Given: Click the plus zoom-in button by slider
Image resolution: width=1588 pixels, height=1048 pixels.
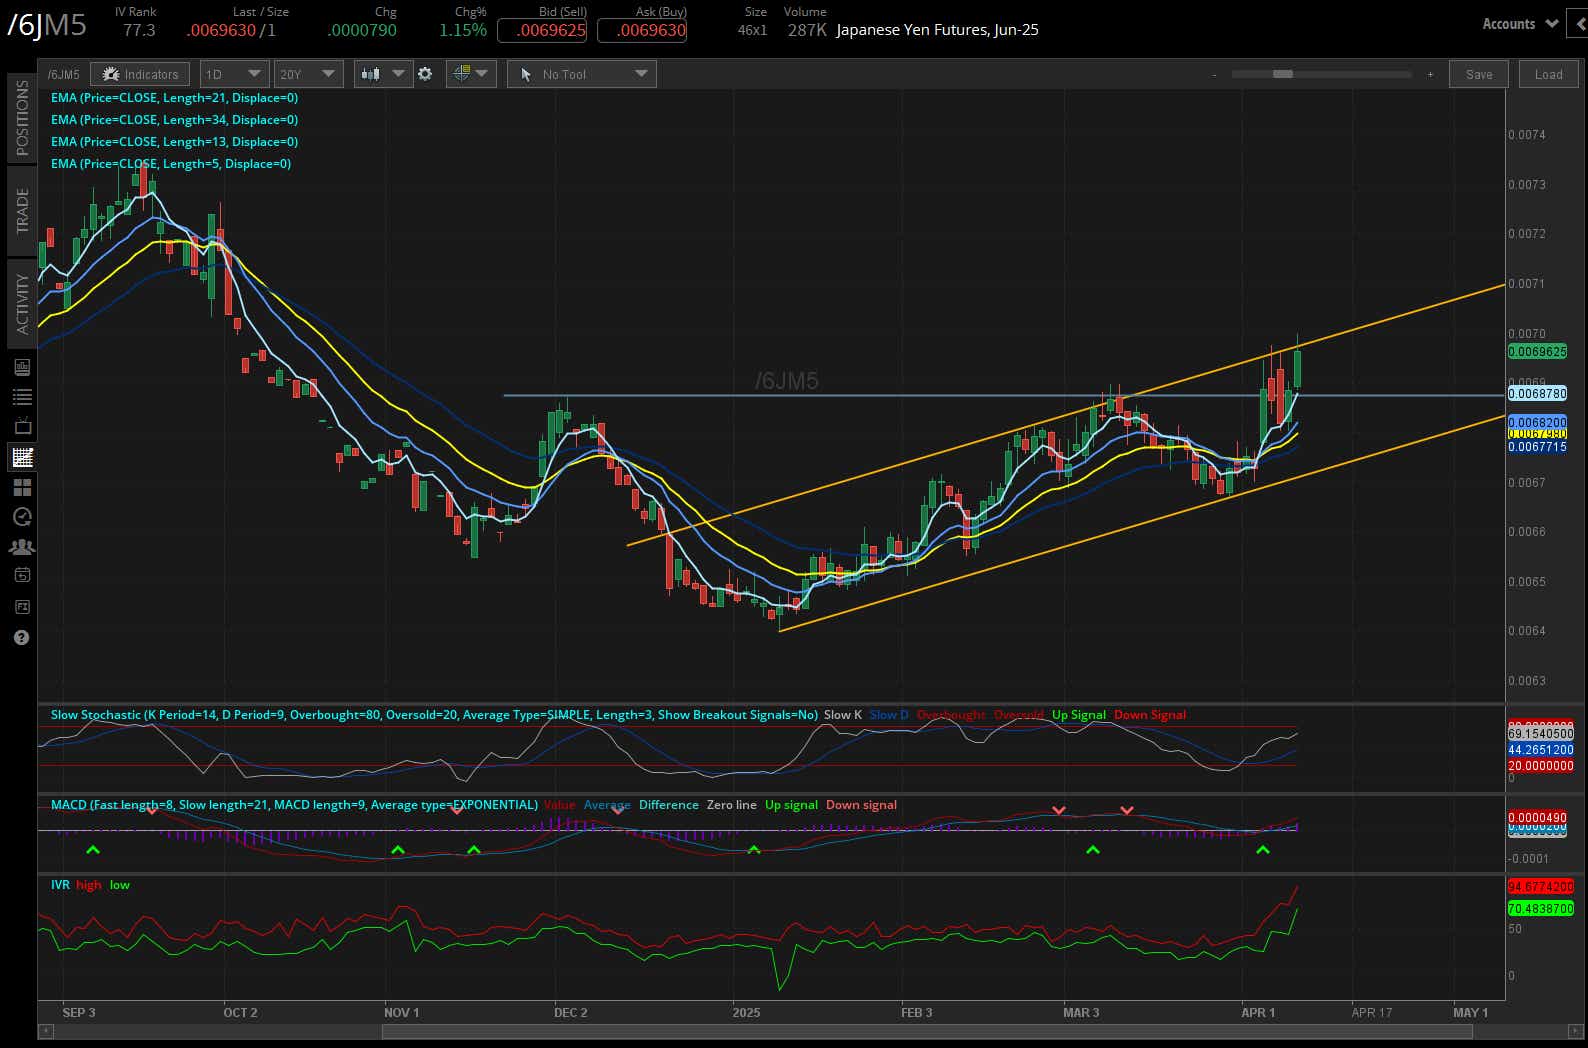Looking at the screenshot, I should point(1430,74).
